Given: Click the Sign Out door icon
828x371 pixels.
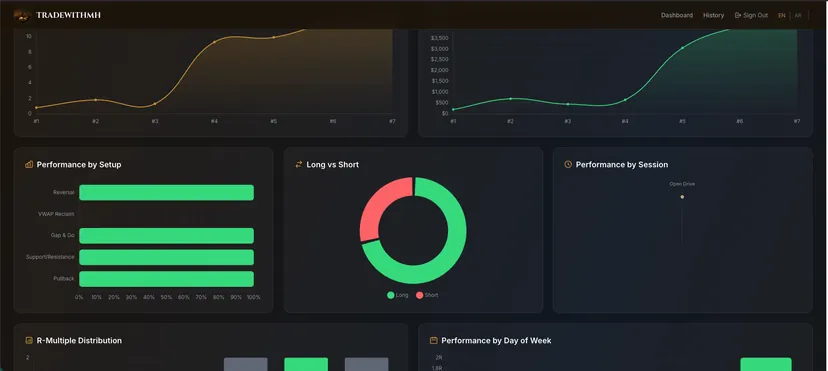Looking at the screenshot, I should point(738,15).
